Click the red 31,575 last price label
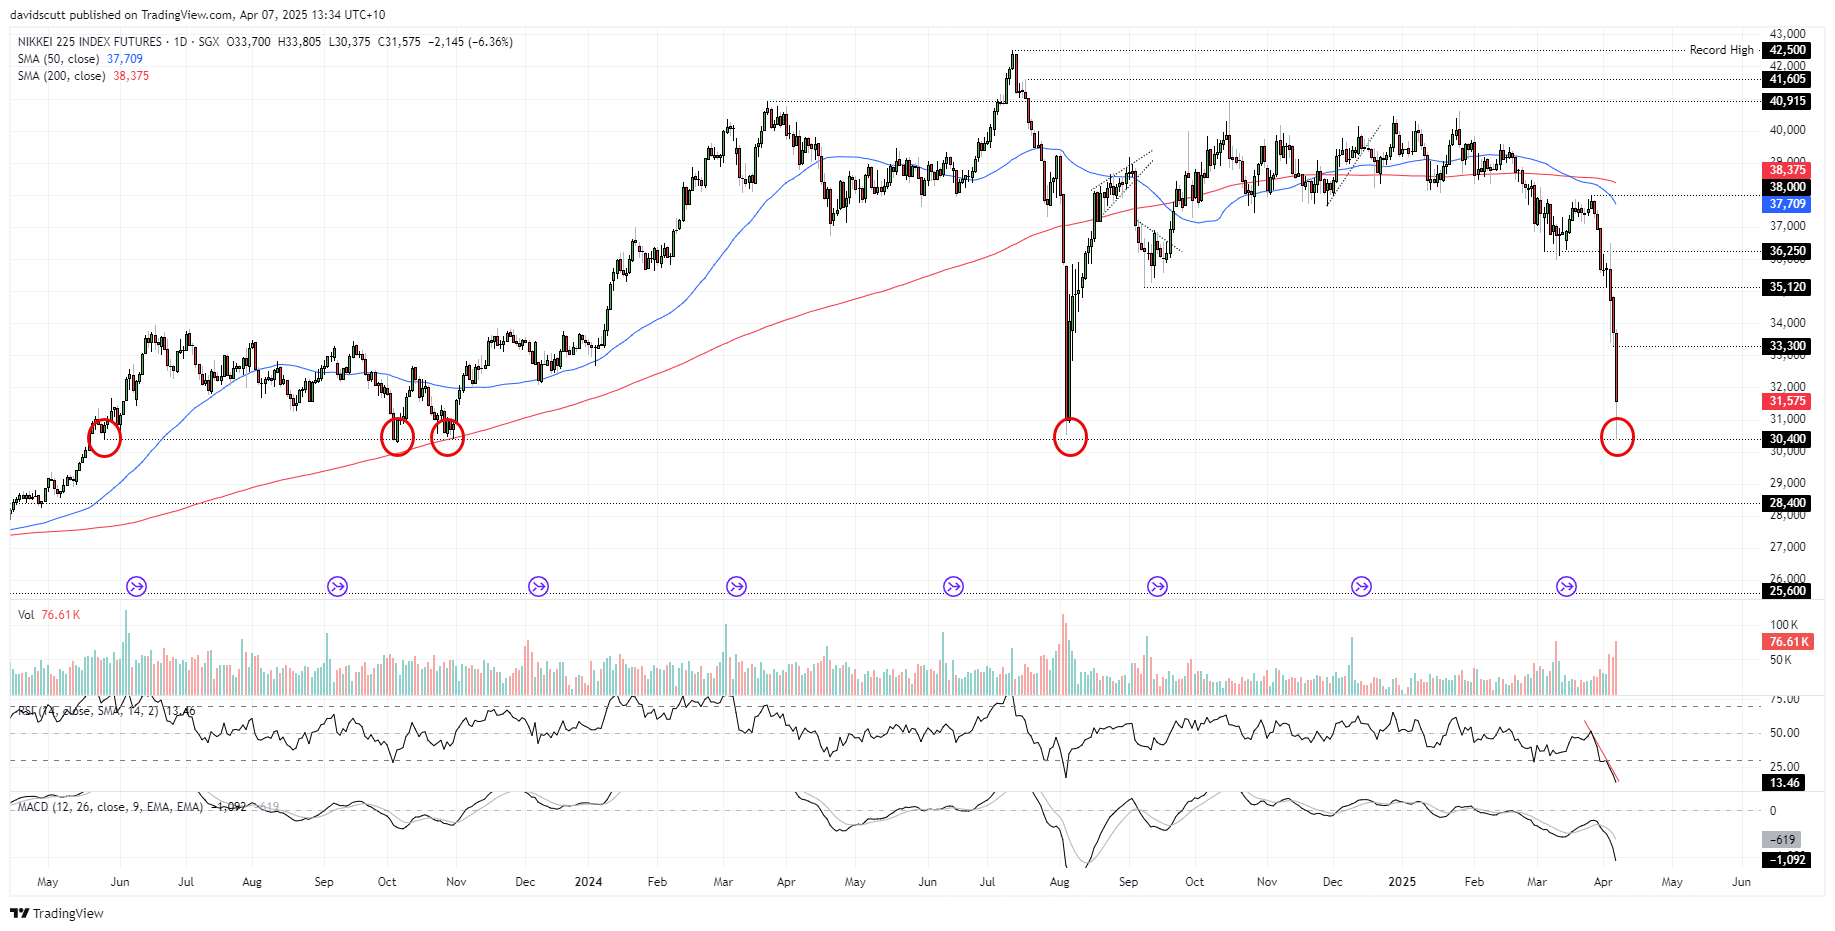The height and width of the screenshot is (931, 1835). 1786,401
